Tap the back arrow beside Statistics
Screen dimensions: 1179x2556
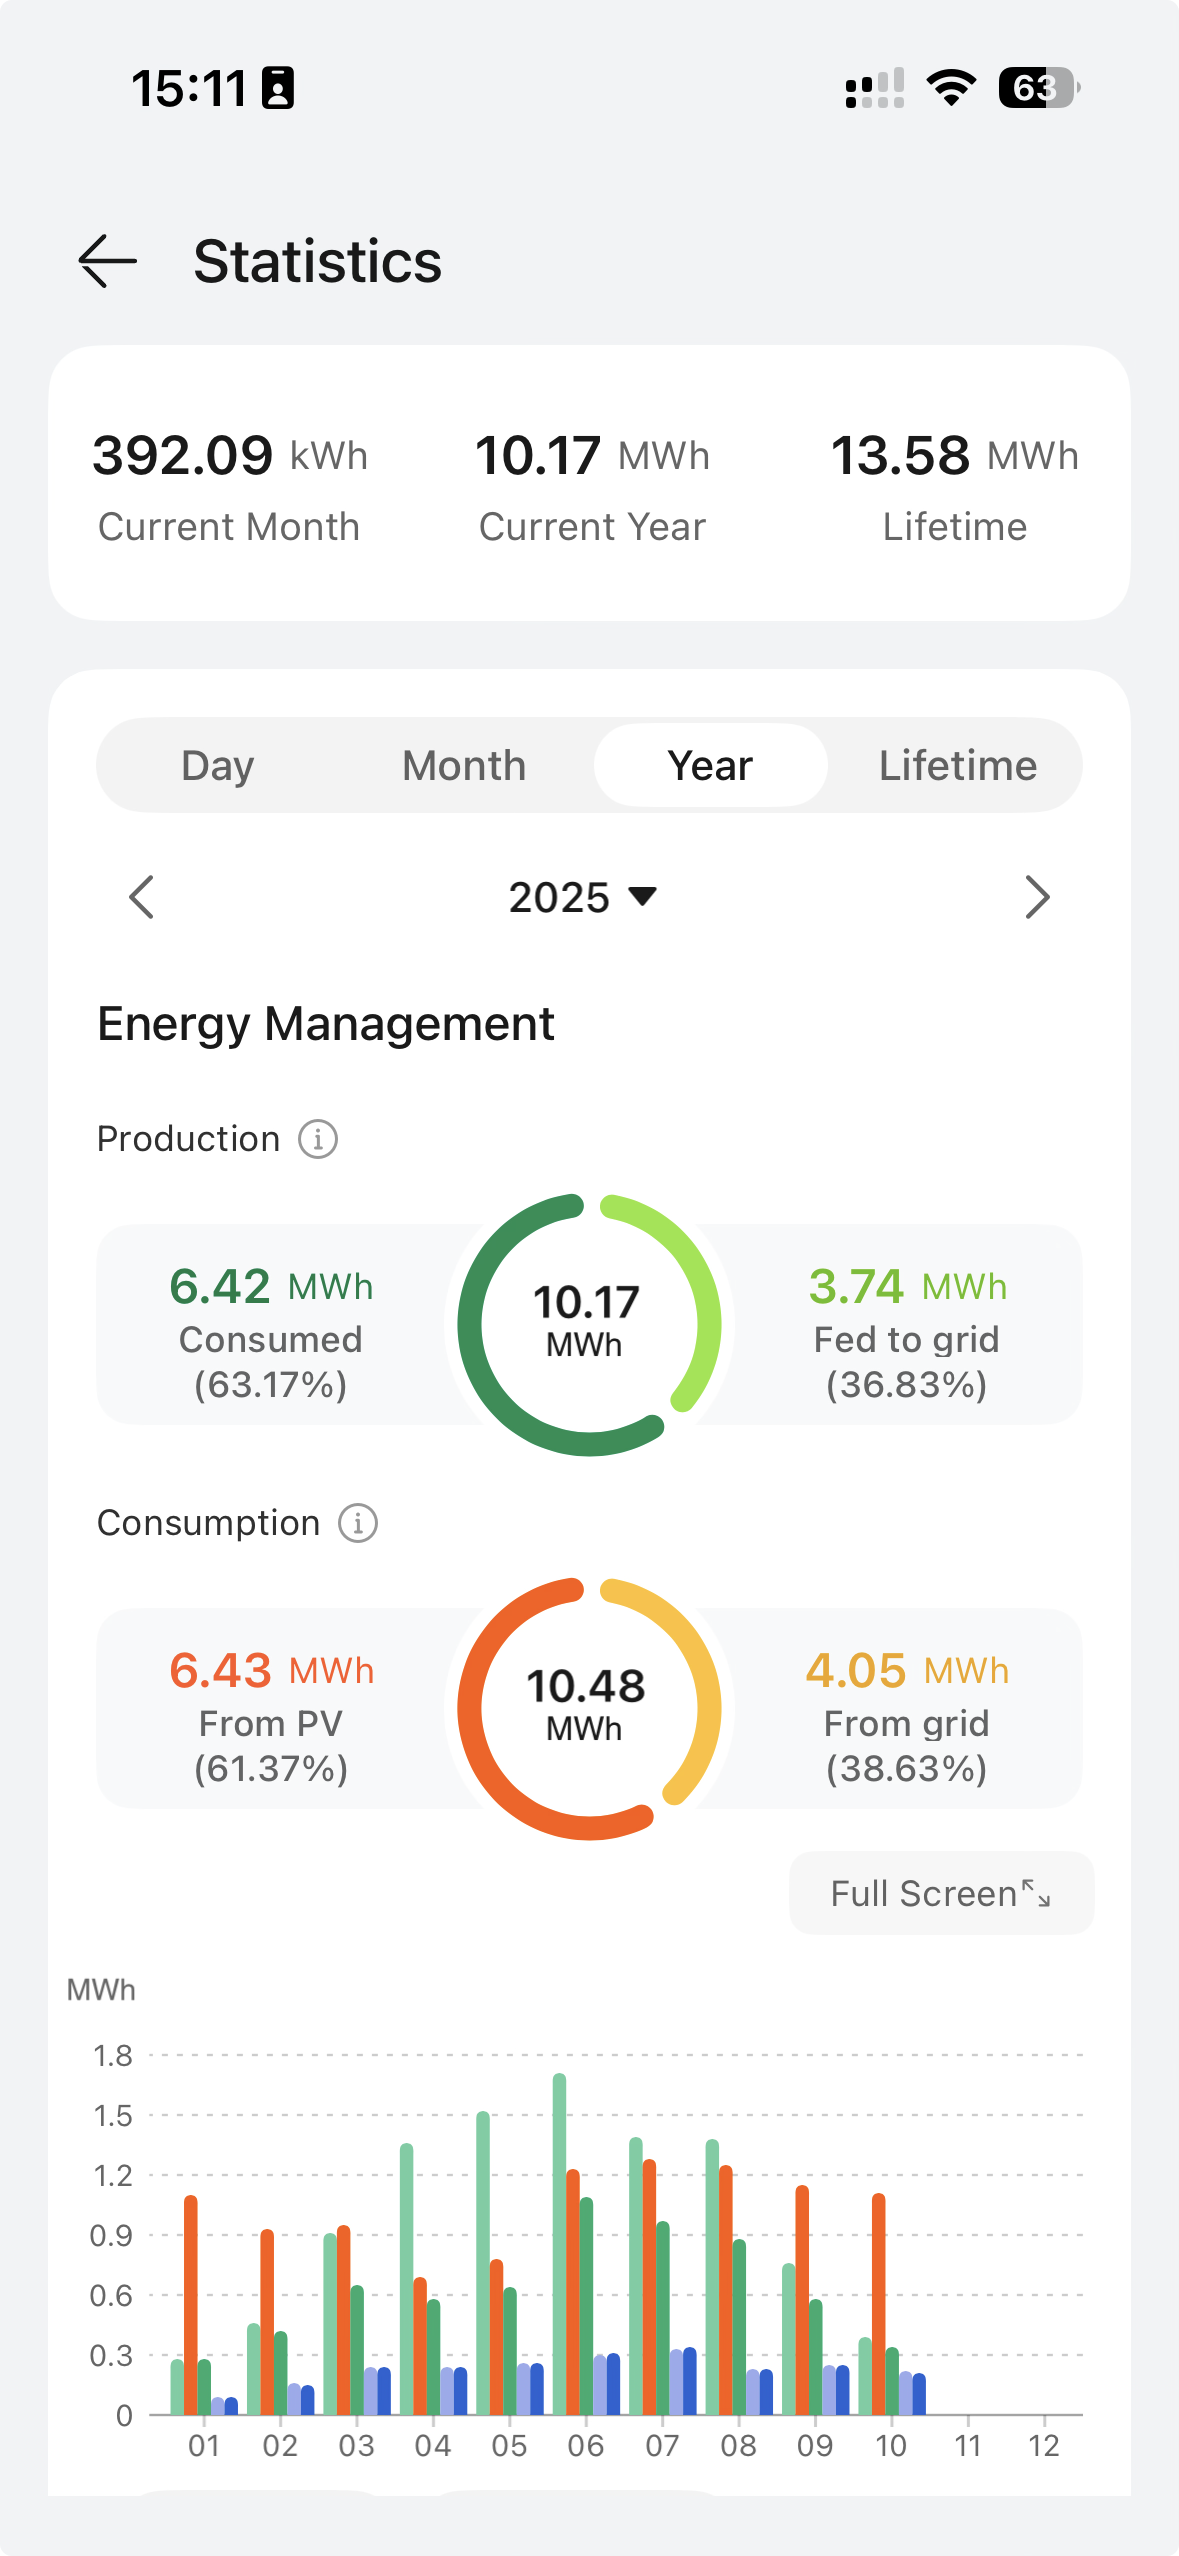point(108,261)
